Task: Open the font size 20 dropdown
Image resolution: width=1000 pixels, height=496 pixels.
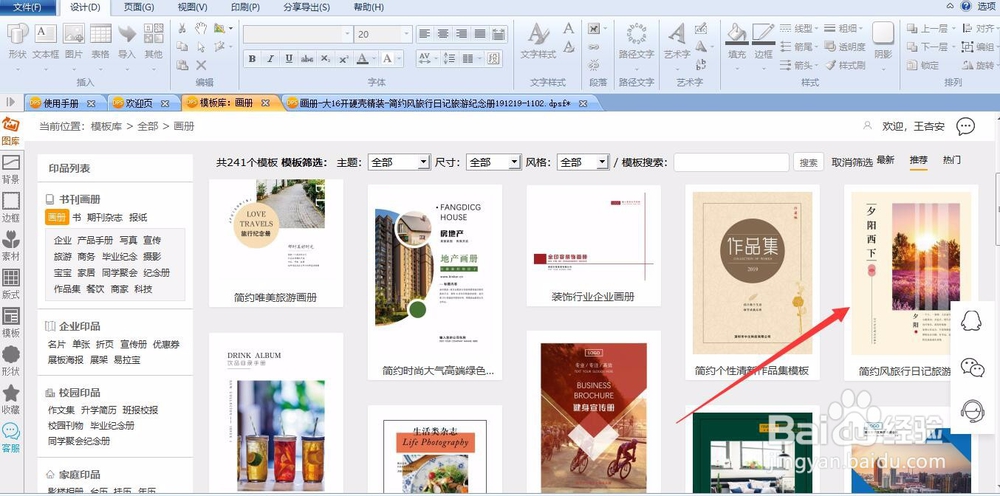Action: click(x=406, y=34)
